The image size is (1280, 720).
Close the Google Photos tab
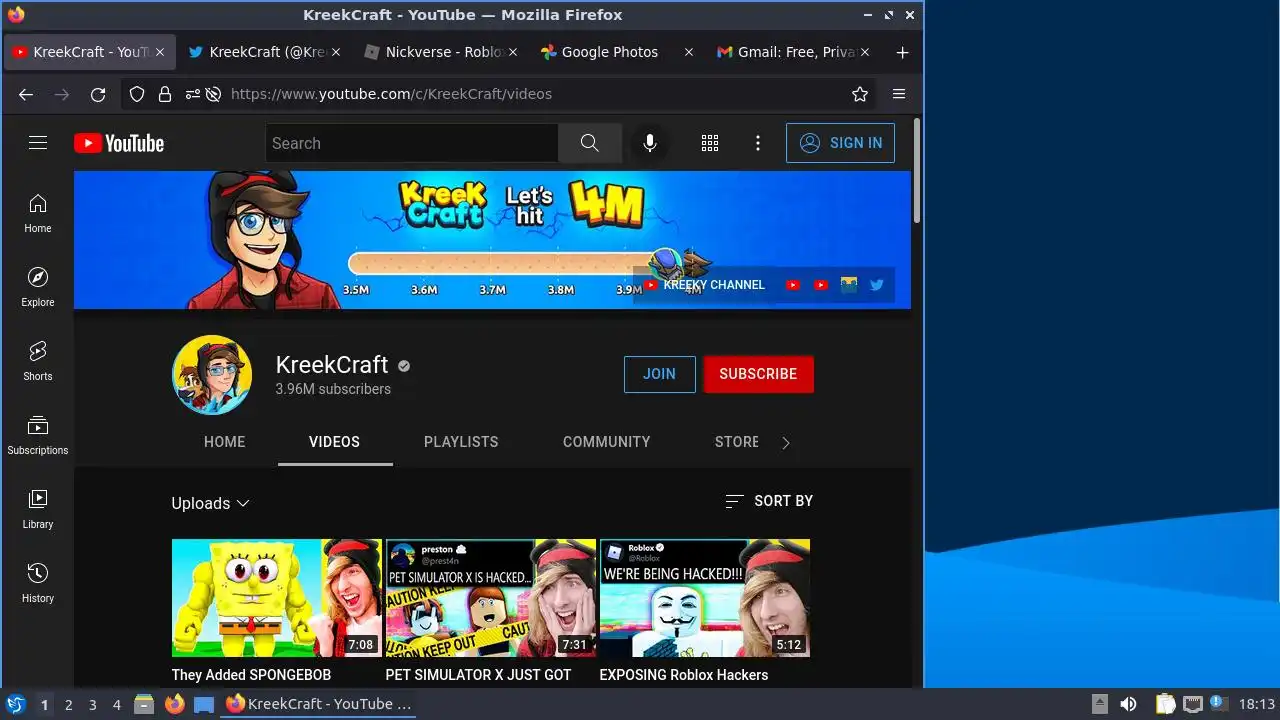point(688,52)
